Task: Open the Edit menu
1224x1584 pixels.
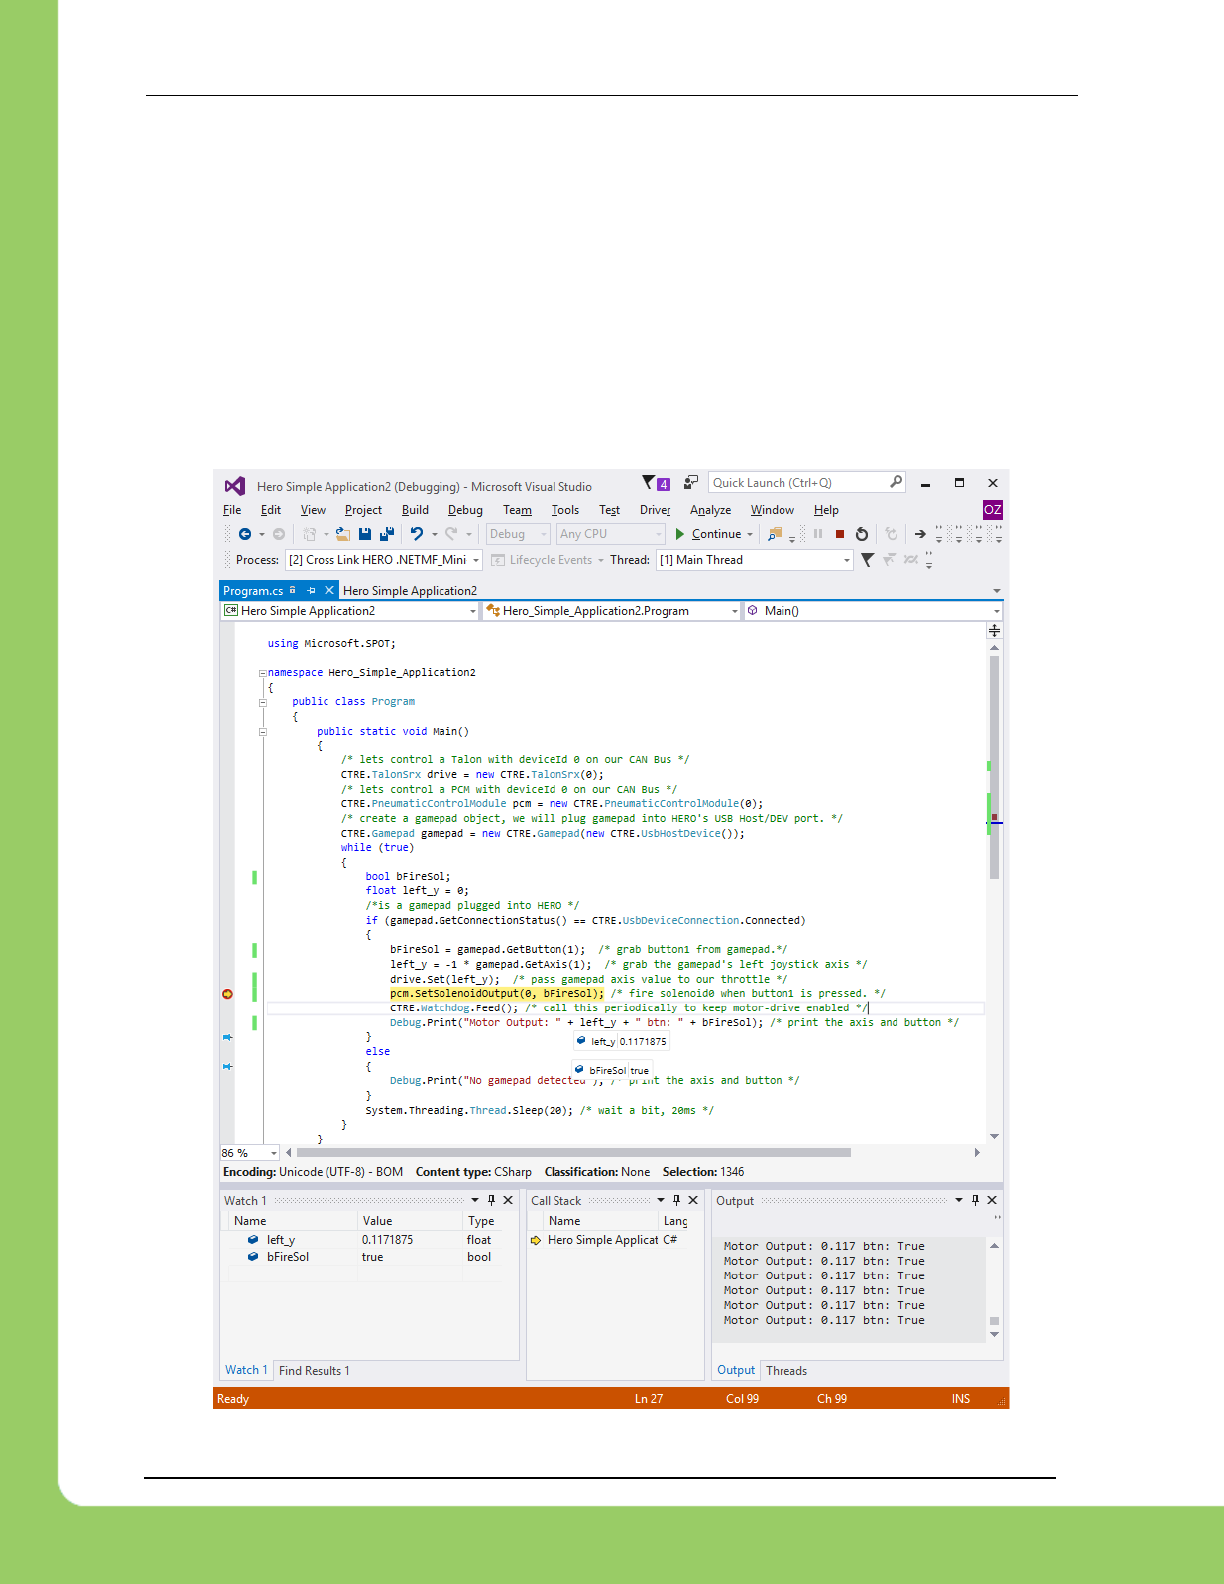Action: pos(271,510)
